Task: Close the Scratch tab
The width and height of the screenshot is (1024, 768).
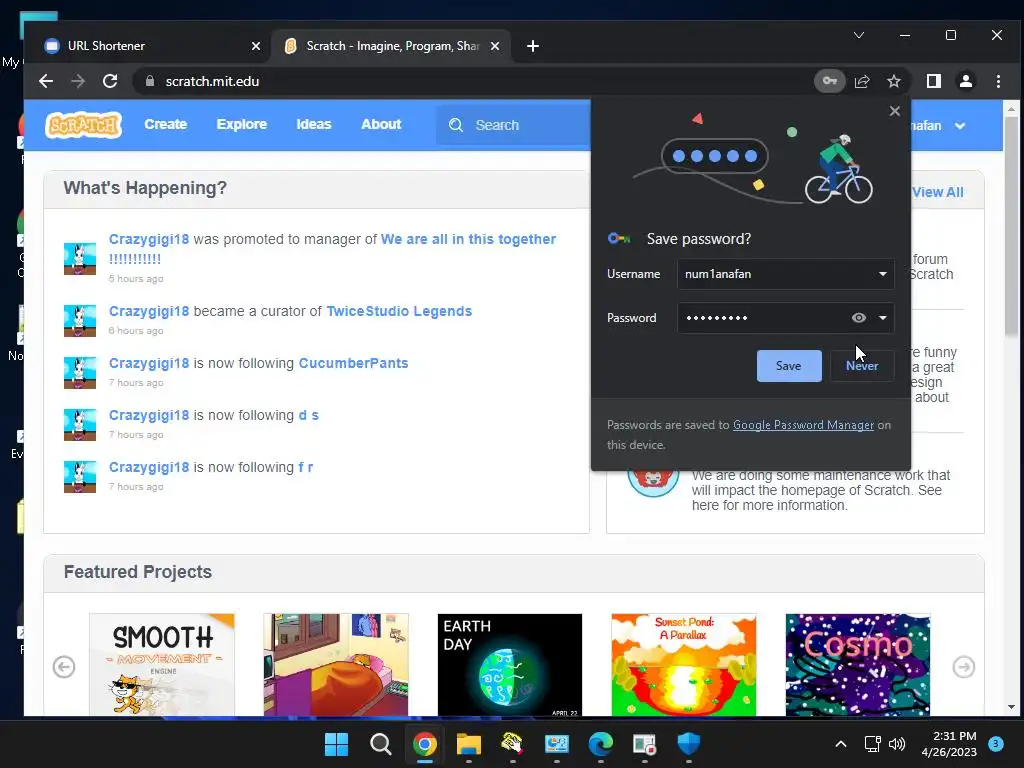Action: point(495,46)
